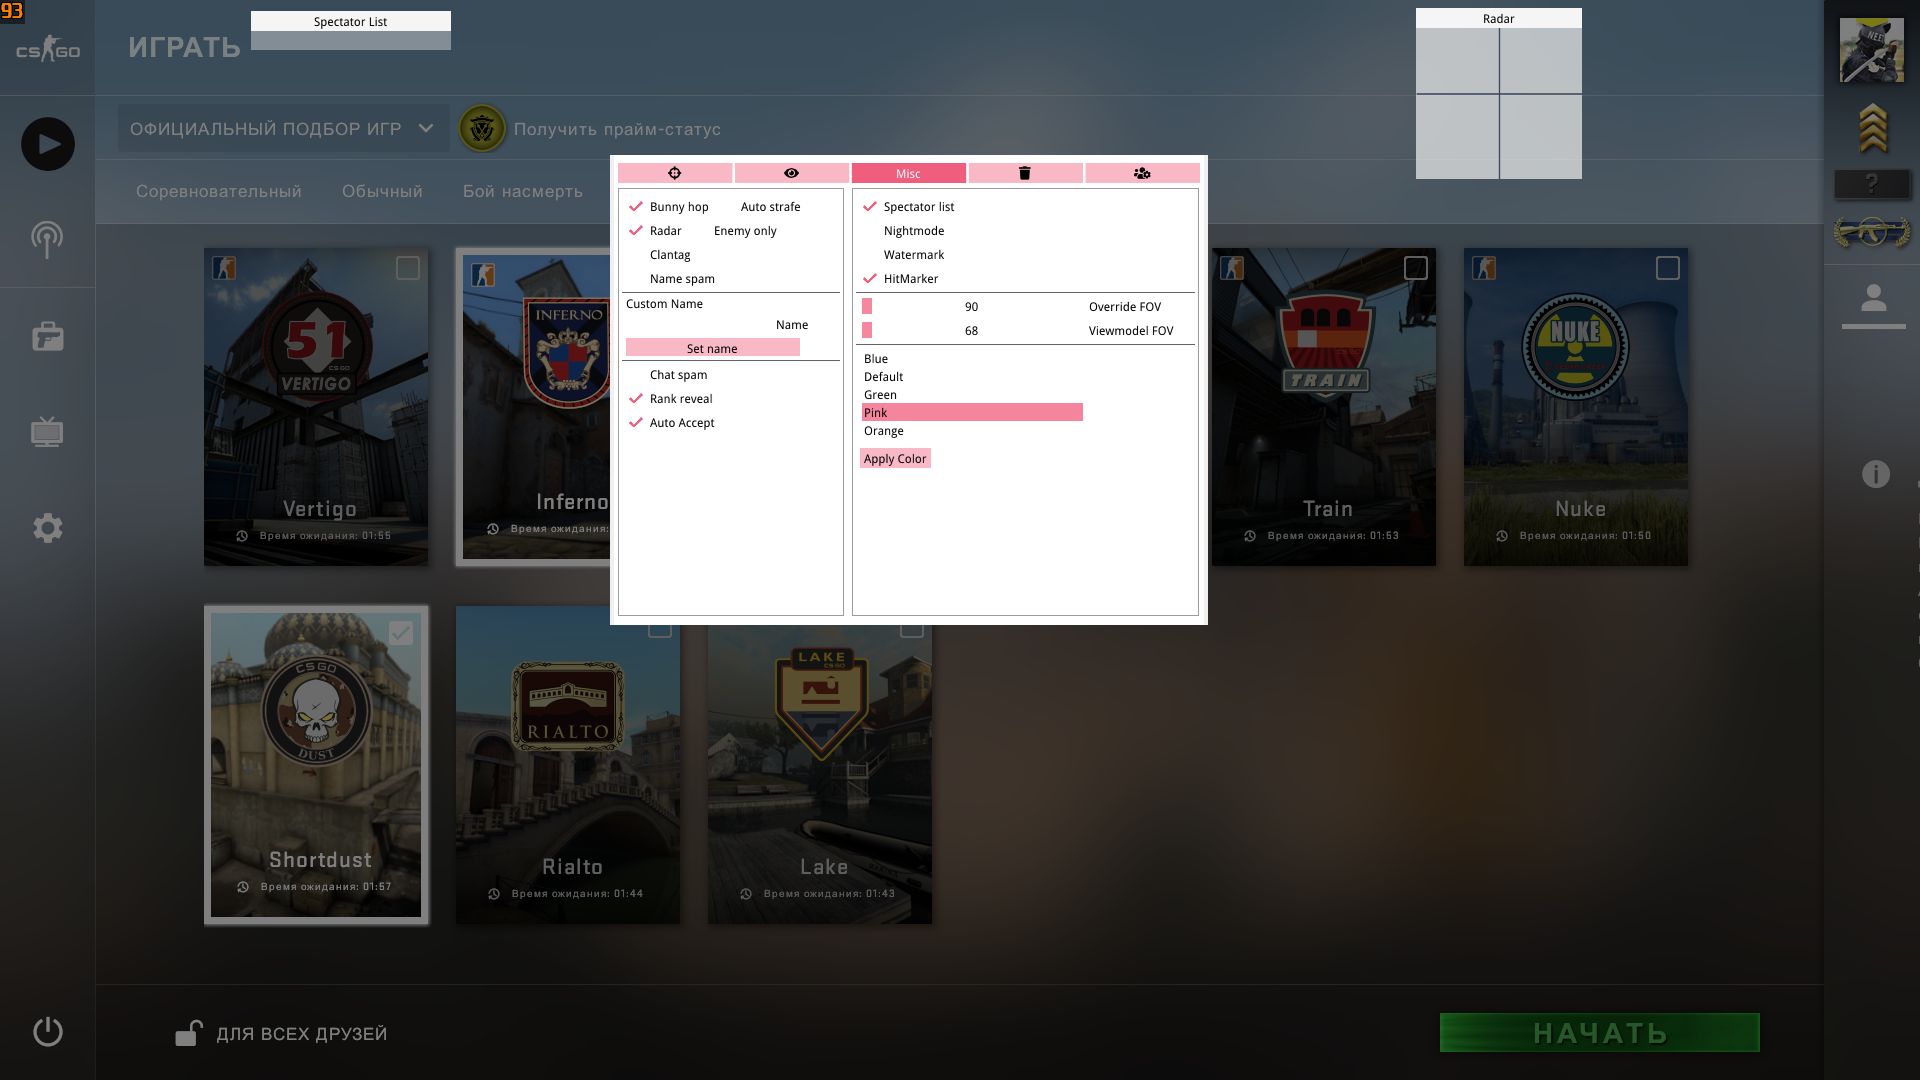Image resolution: width=1920 pixels, height=1080 pixels.
Task: Select Blue in the color list
Action: [x=876, y=359]
